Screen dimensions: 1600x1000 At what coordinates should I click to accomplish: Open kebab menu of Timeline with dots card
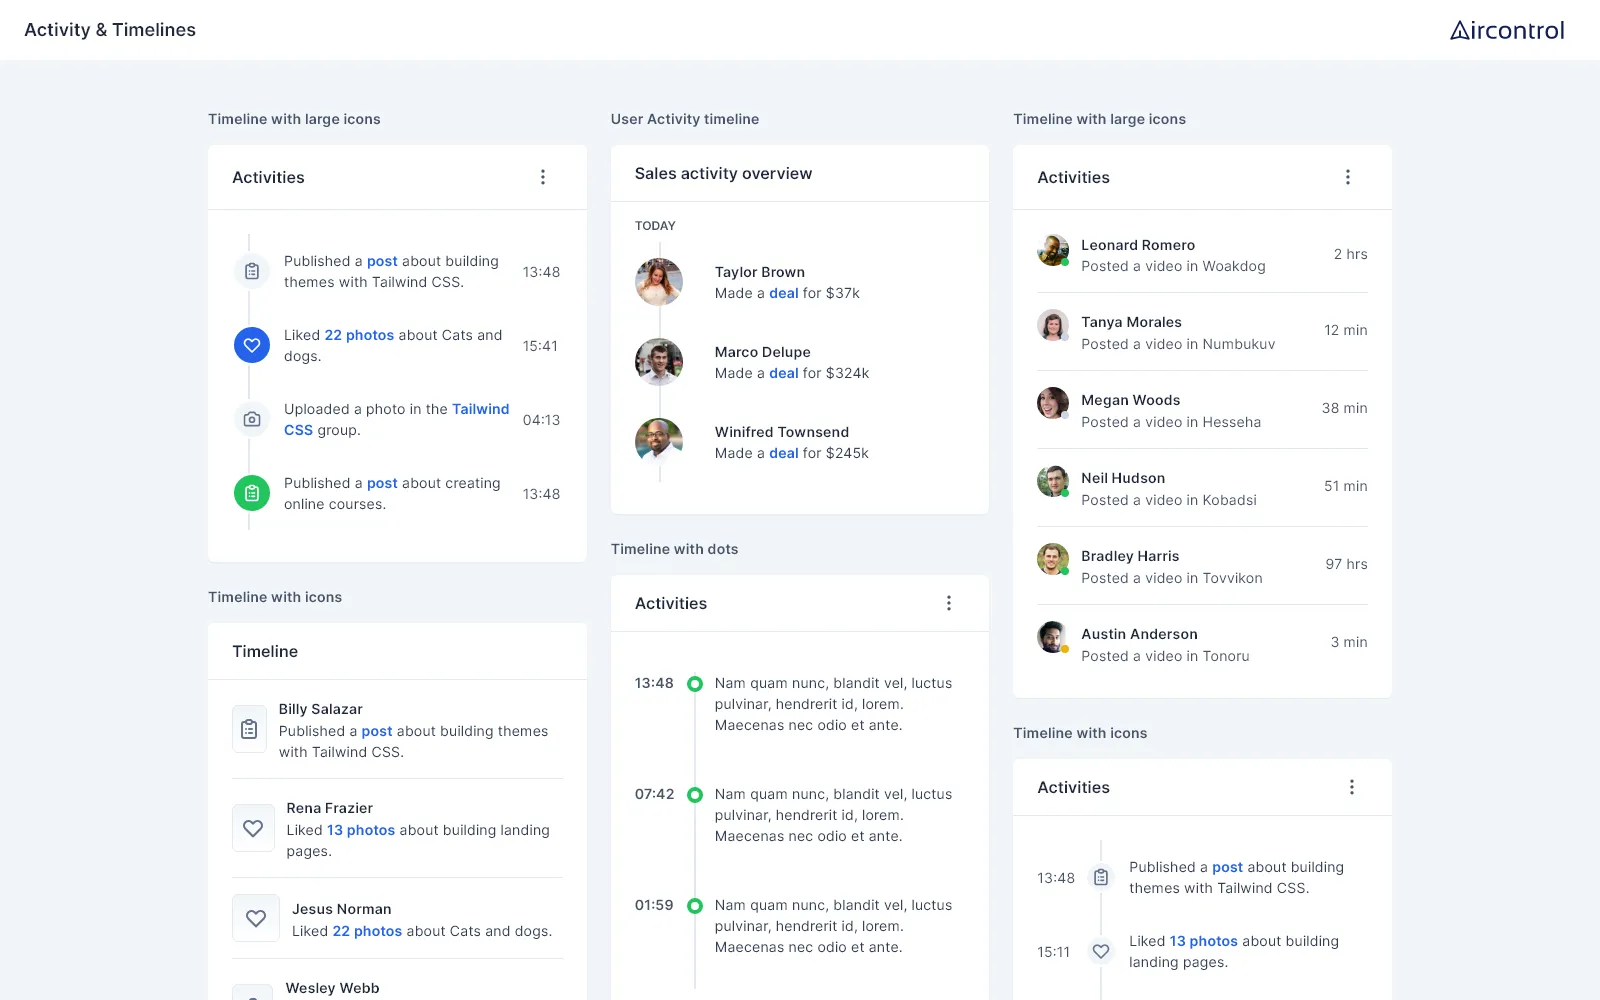949,603
